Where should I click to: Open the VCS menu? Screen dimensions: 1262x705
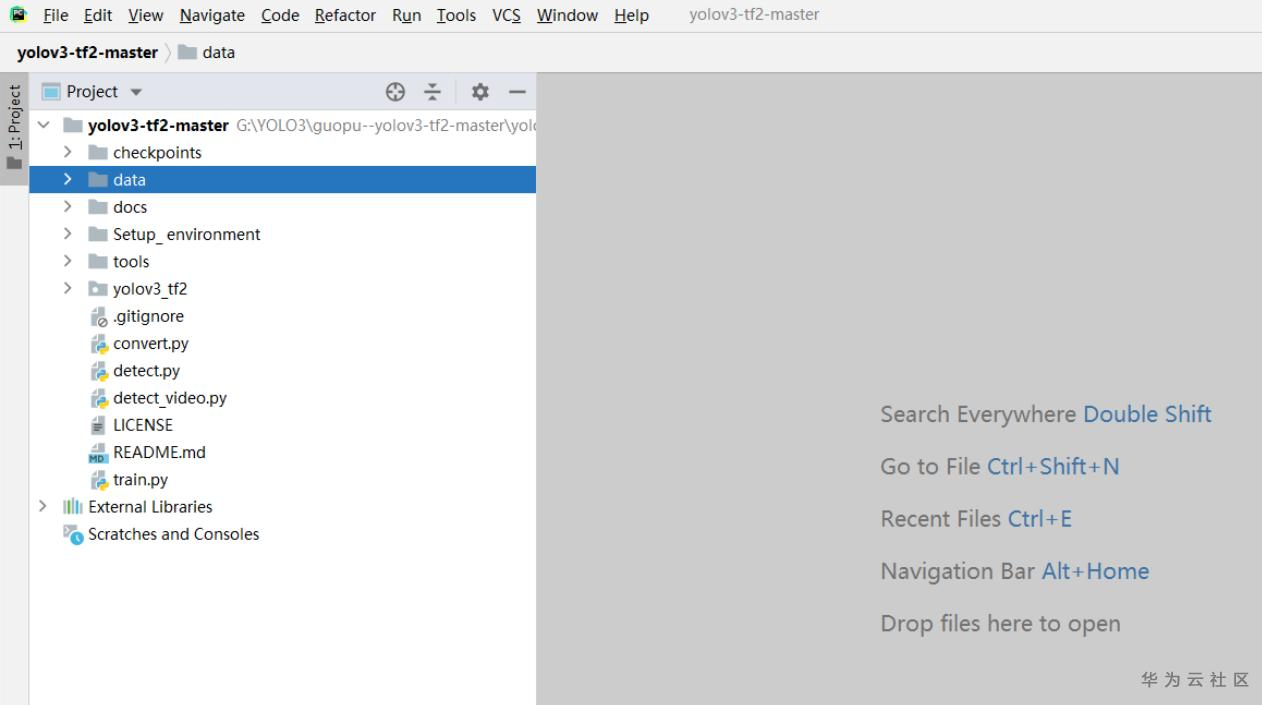(x=506, y=15)
